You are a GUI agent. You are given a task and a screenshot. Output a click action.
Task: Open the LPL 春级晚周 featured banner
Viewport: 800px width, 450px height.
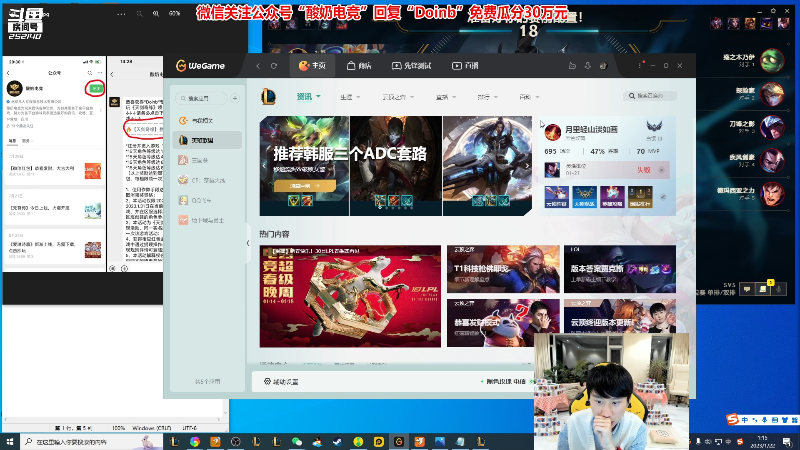click(350, 296)
